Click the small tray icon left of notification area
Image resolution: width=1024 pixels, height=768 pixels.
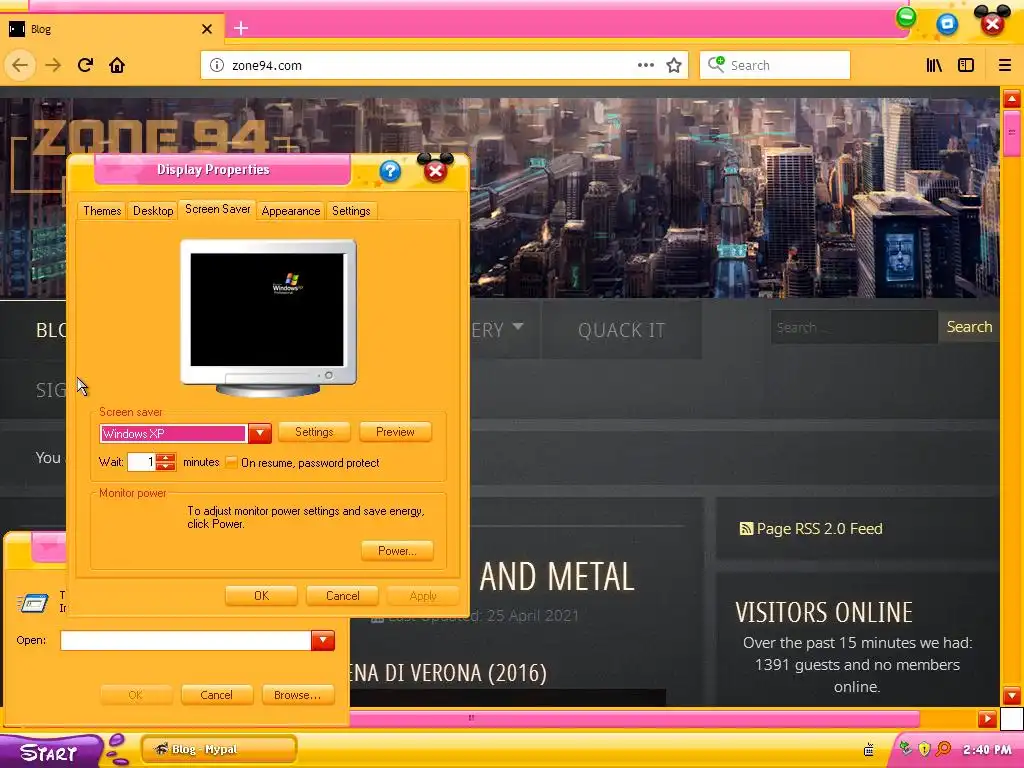tap(869, 750)
